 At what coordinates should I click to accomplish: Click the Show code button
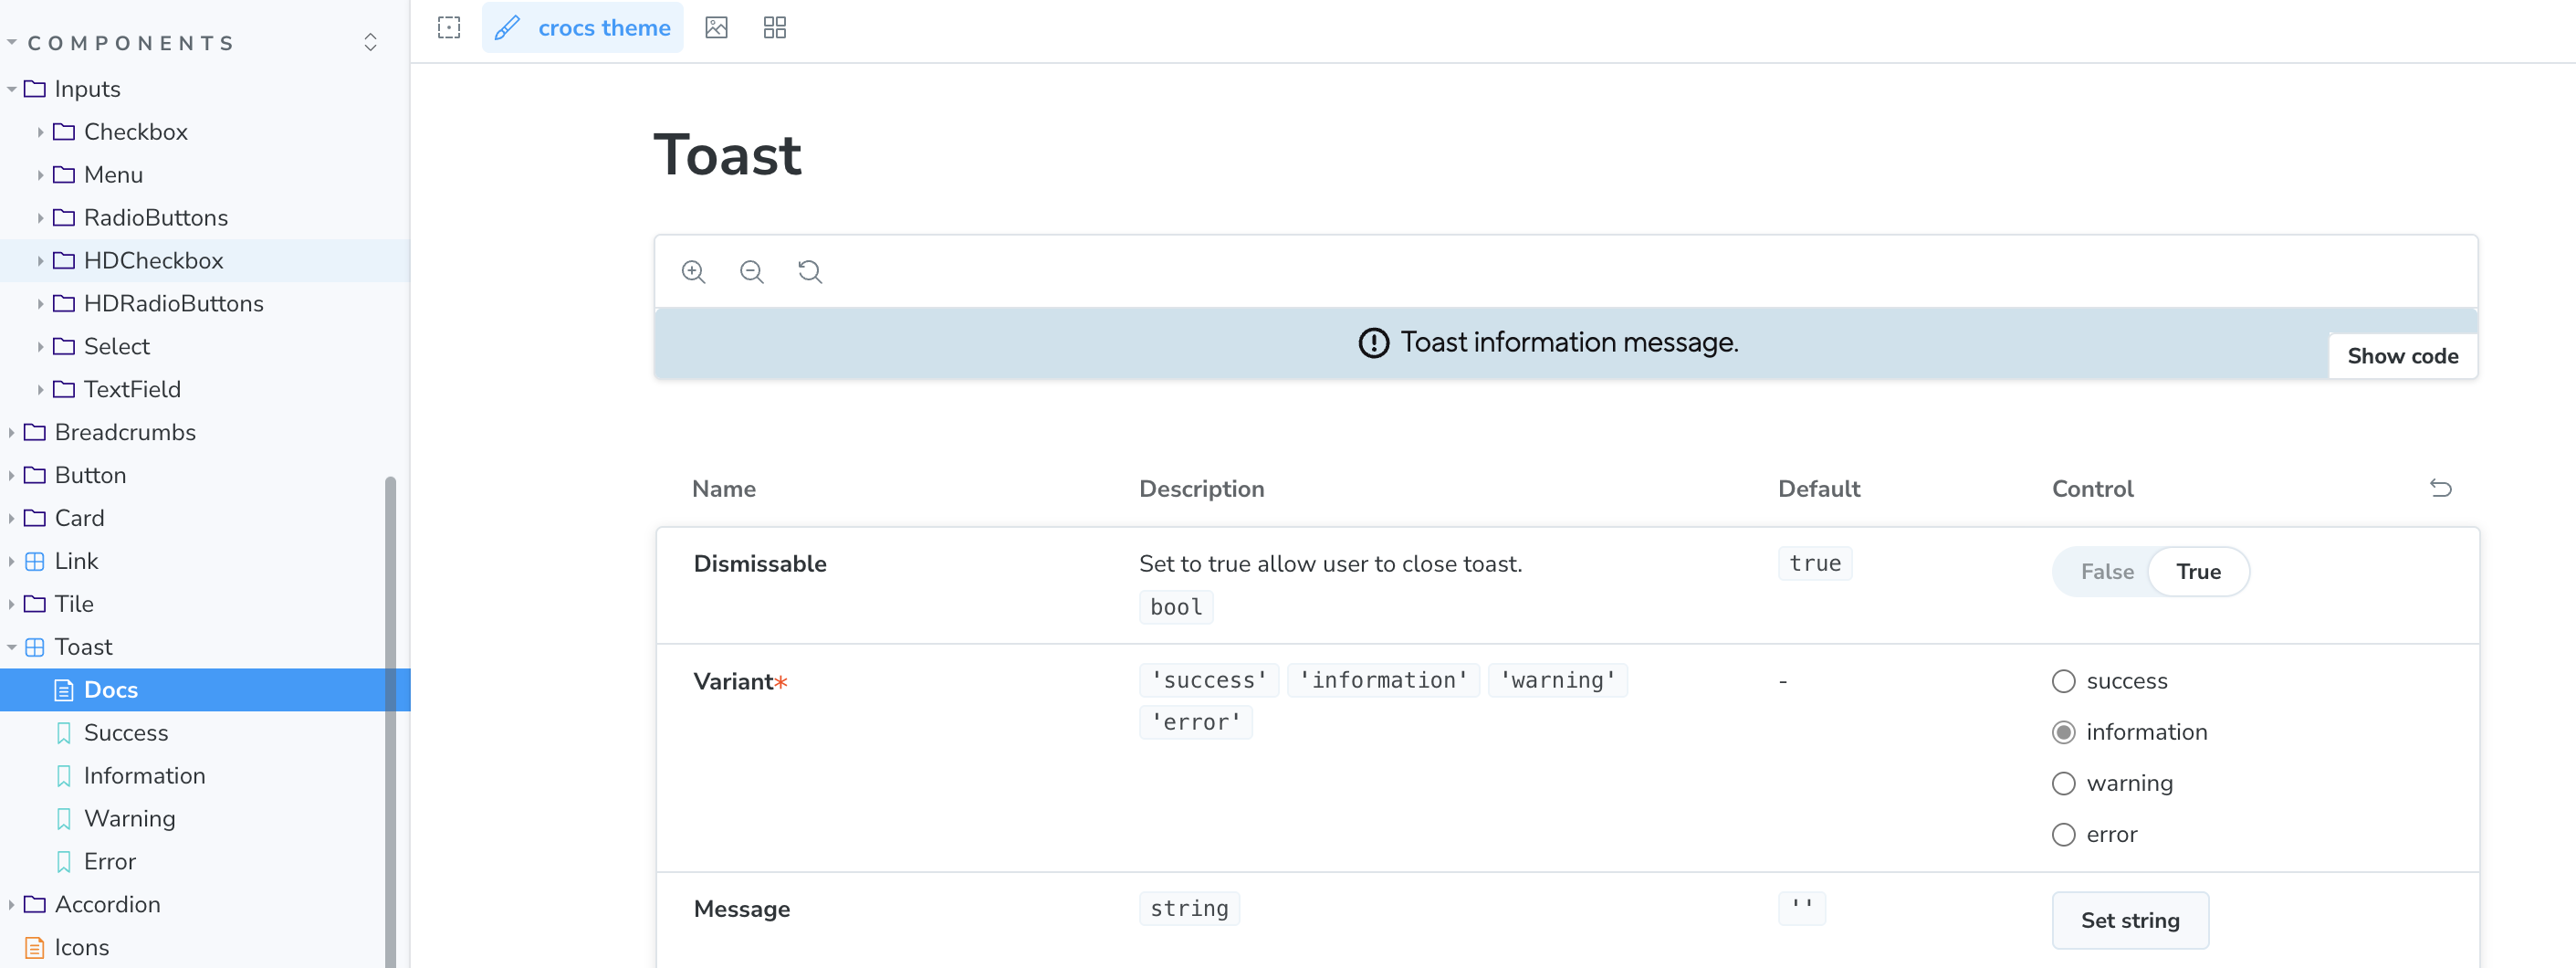[x=2402, y=356]
